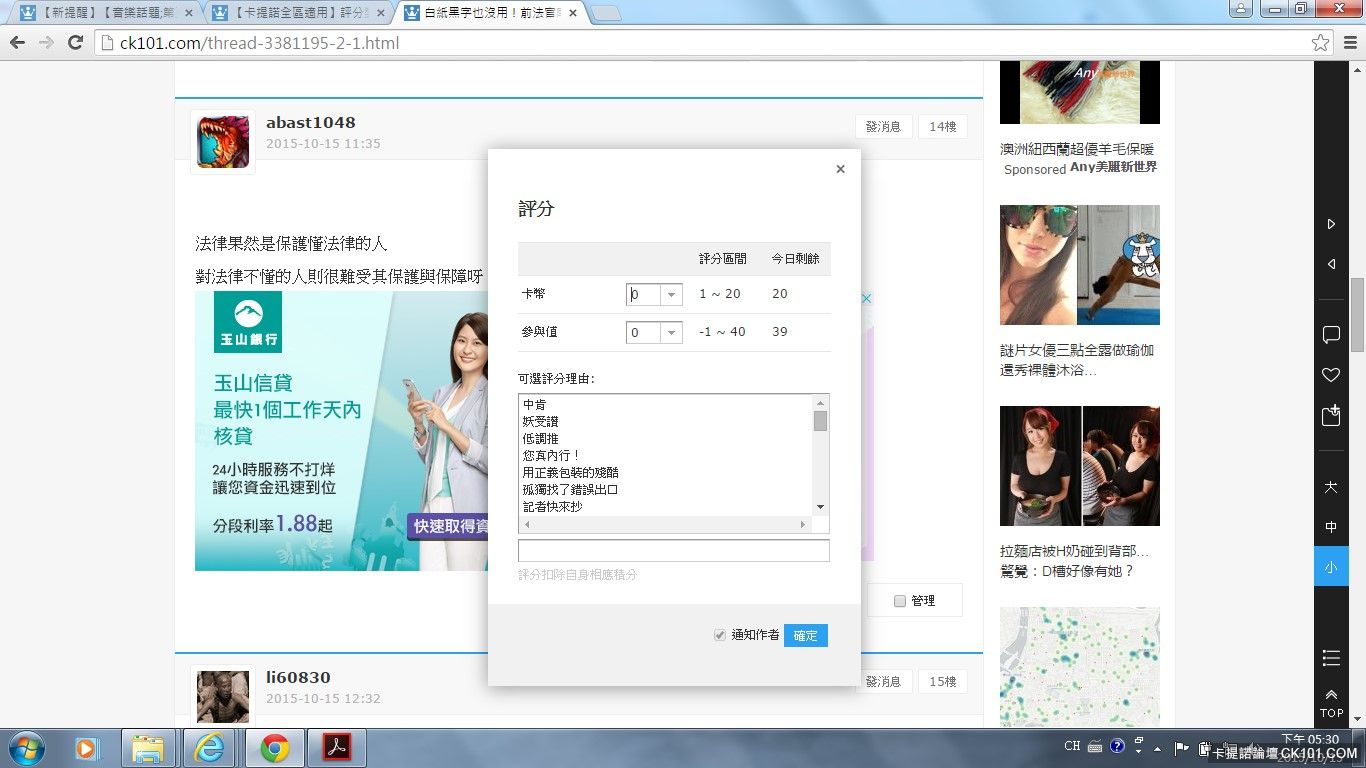The image size is (1366, 768).
Task: Click the page vertical scrollbar thumb
Action: (x=1357, y=315)
